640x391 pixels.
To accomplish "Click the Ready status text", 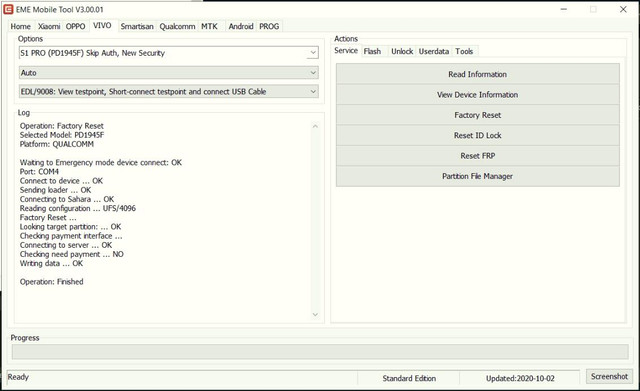I will pyautogui.click(x=18, y=377).
